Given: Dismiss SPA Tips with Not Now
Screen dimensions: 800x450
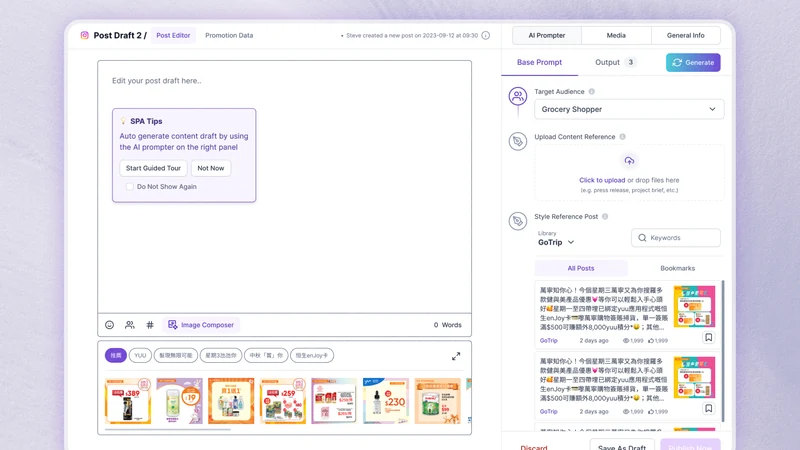Looking at the screenshot, I should pyautogui.click(x=211, y=168).
